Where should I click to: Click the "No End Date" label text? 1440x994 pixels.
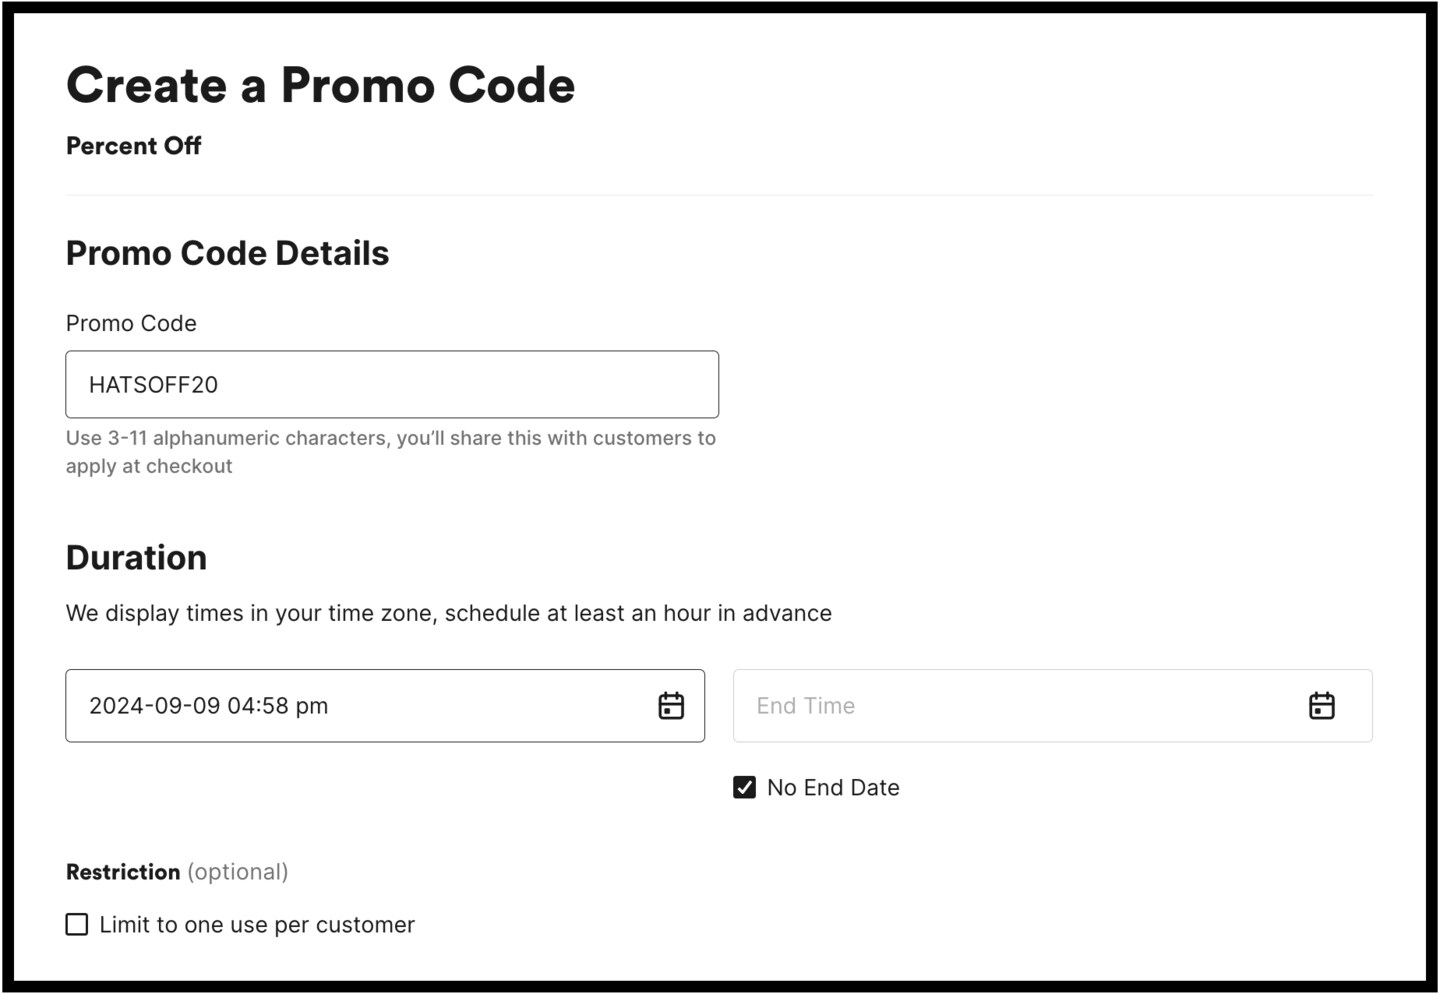pyautogui.click(x=833, y=788)
